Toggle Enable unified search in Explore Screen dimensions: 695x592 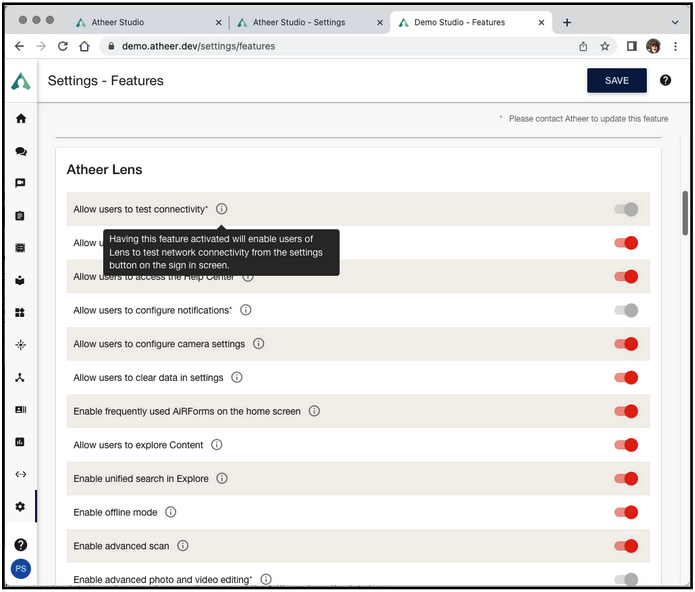pos(626,479)
